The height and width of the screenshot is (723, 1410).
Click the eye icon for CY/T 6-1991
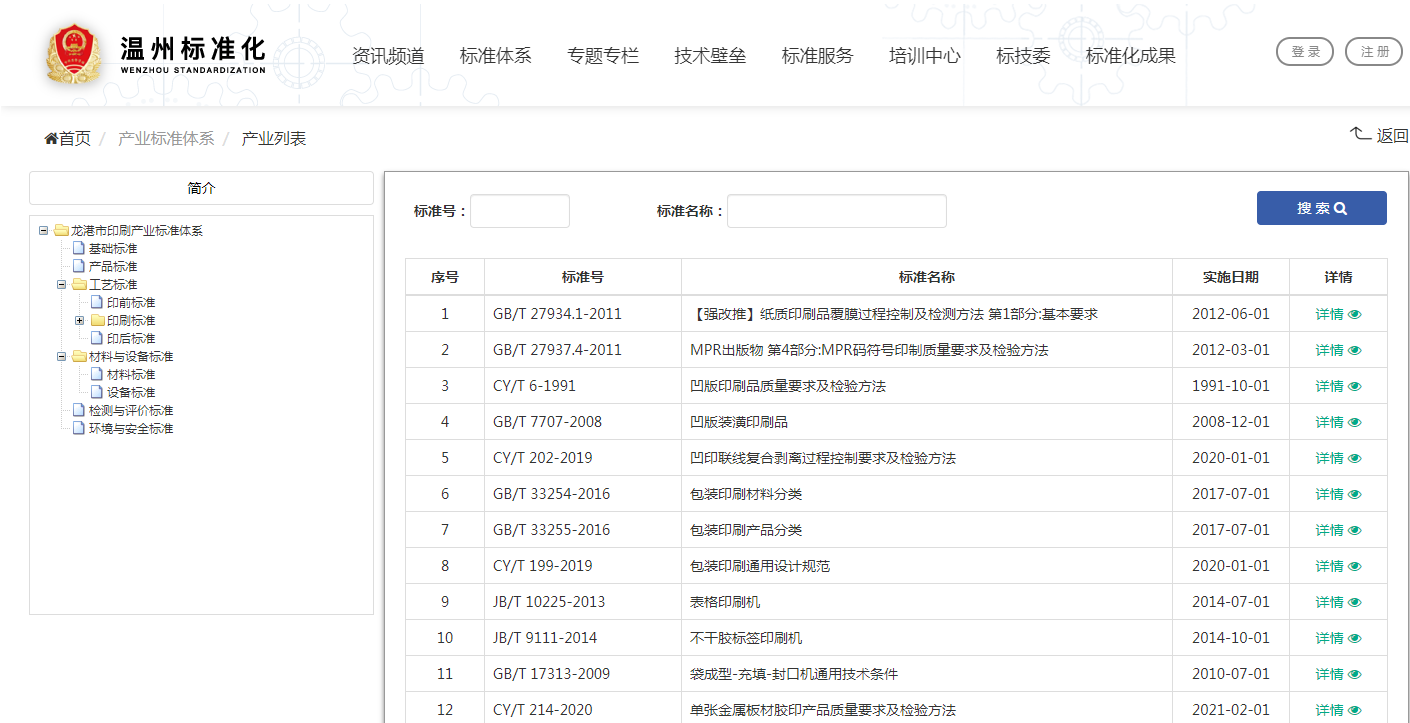coord(1355,386)
